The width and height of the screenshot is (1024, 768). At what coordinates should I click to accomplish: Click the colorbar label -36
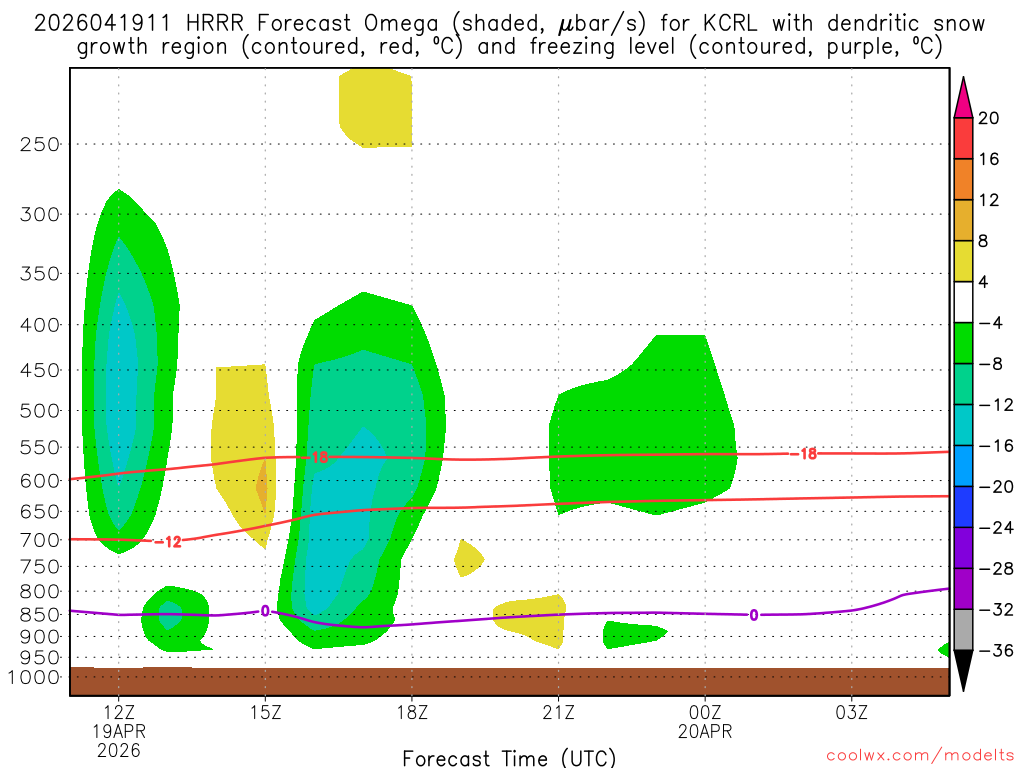point(996,650)
